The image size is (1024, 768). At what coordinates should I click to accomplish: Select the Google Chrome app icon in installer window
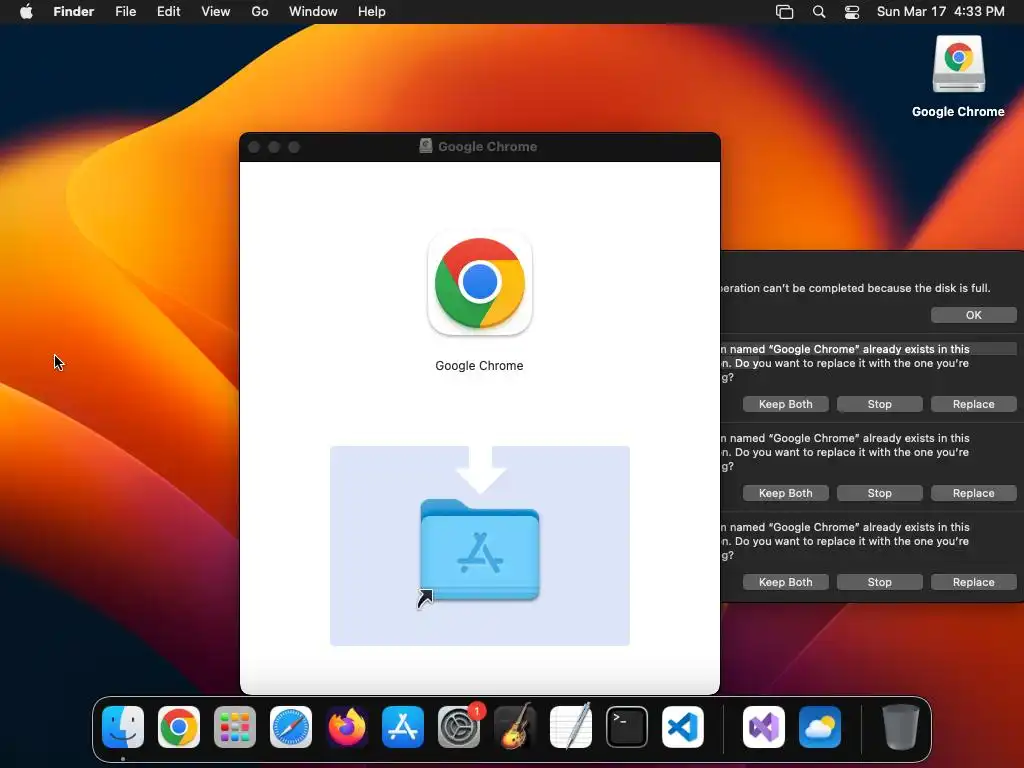(480, 283)
